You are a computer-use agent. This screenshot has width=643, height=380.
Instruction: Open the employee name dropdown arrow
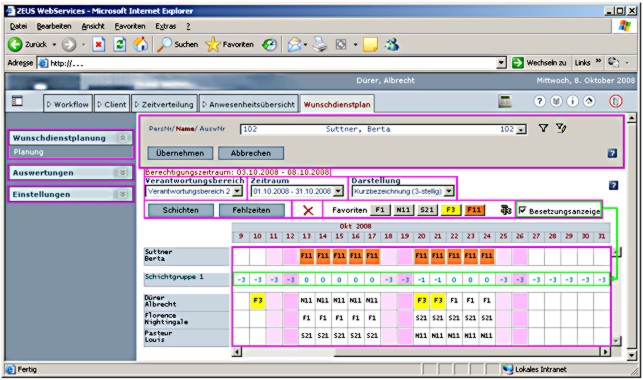(521, 130)
